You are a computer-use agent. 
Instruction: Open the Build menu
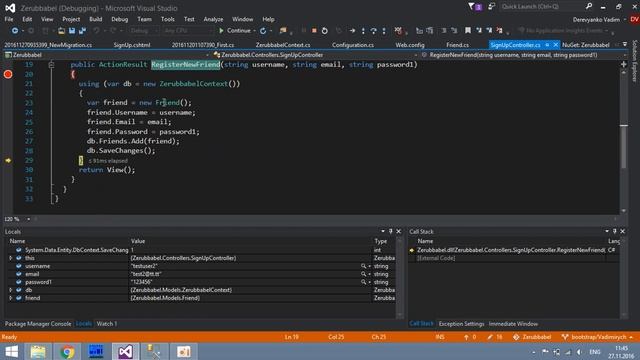[x=95, y=19]
